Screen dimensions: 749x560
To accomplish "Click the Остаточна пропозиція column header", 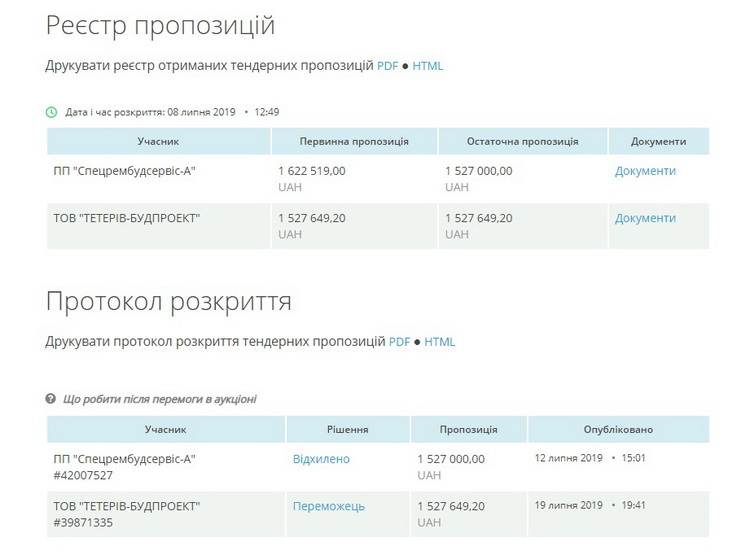I will 523,142.
